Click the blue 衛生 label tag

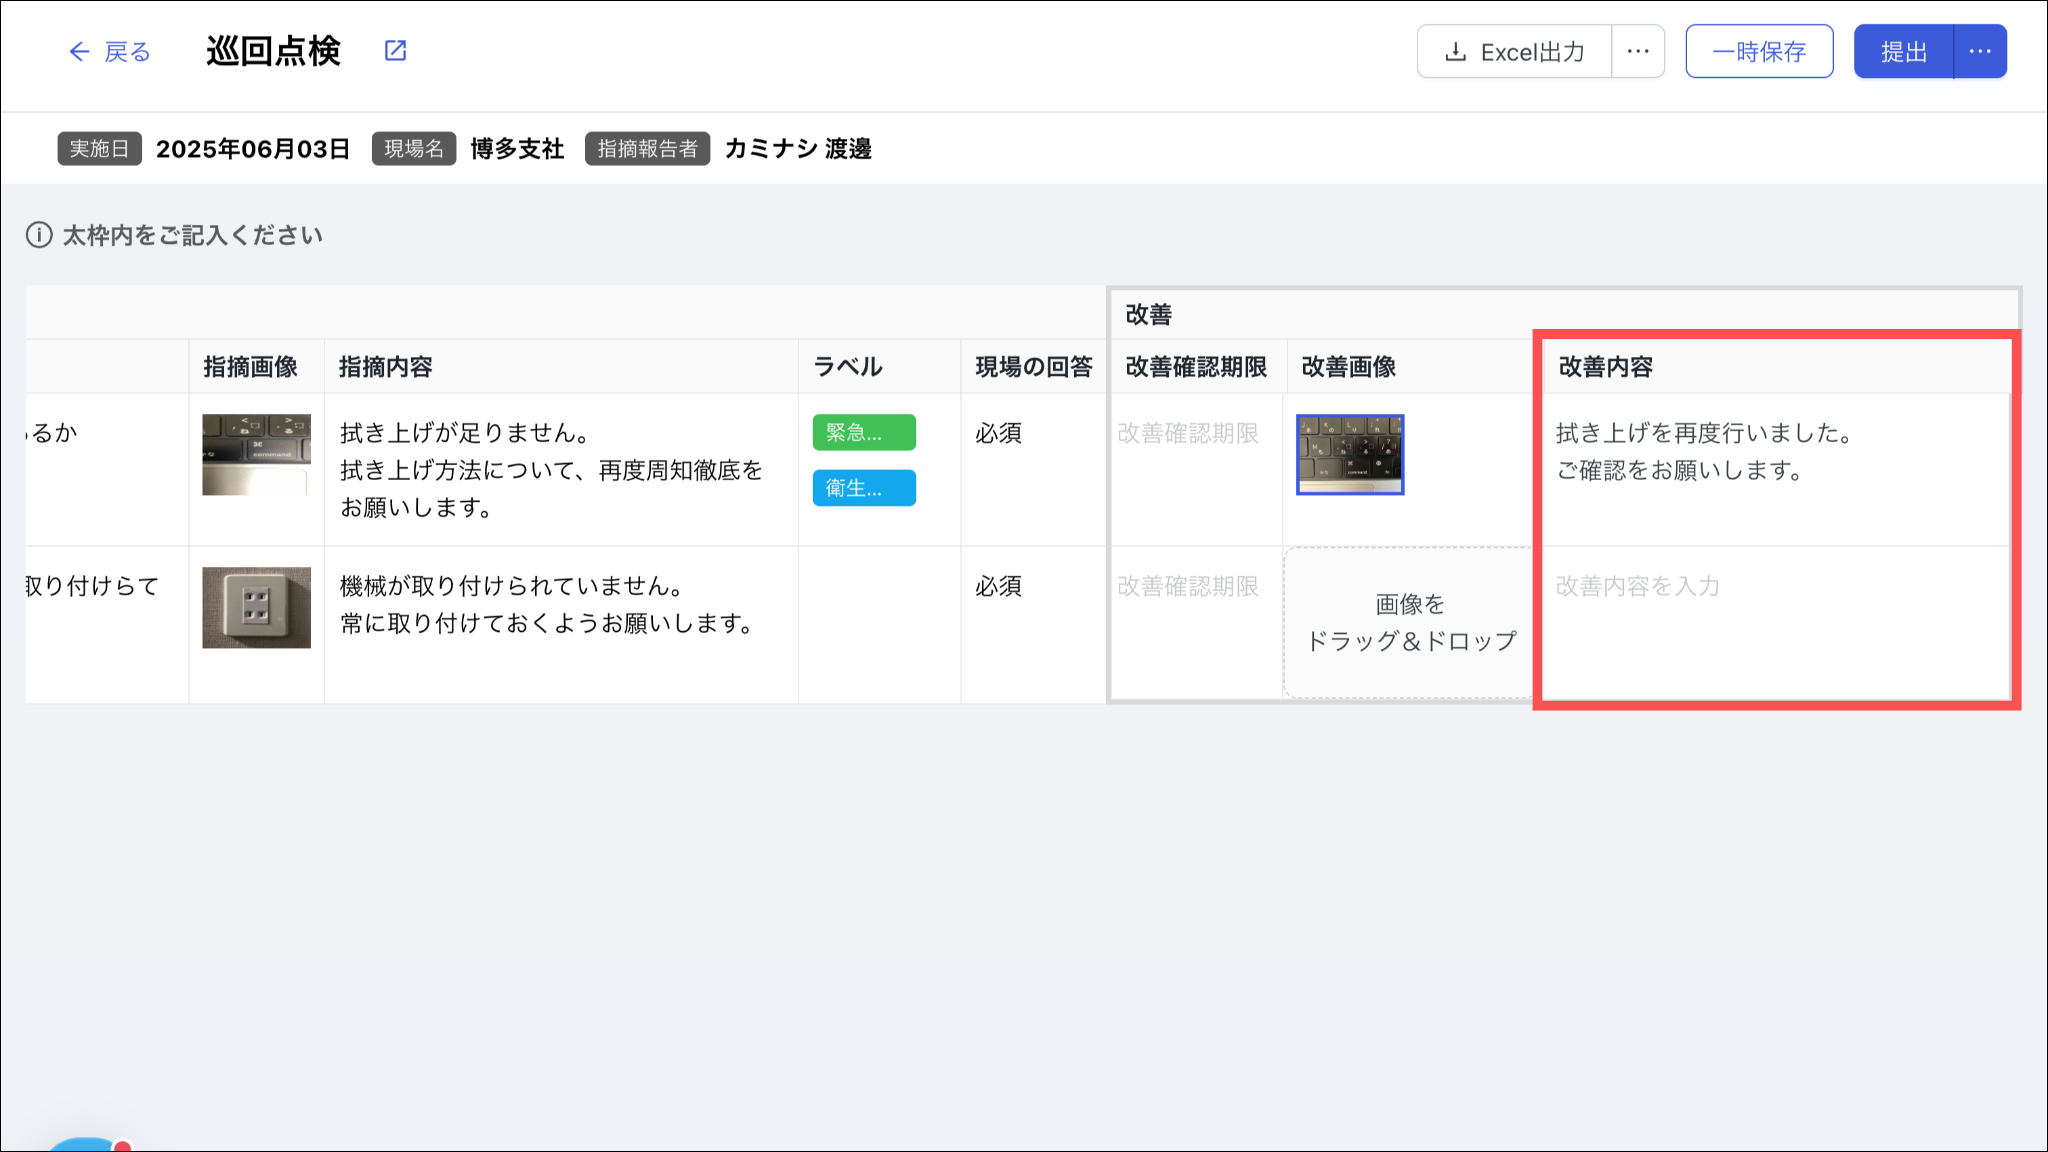[x=864, y=488]
